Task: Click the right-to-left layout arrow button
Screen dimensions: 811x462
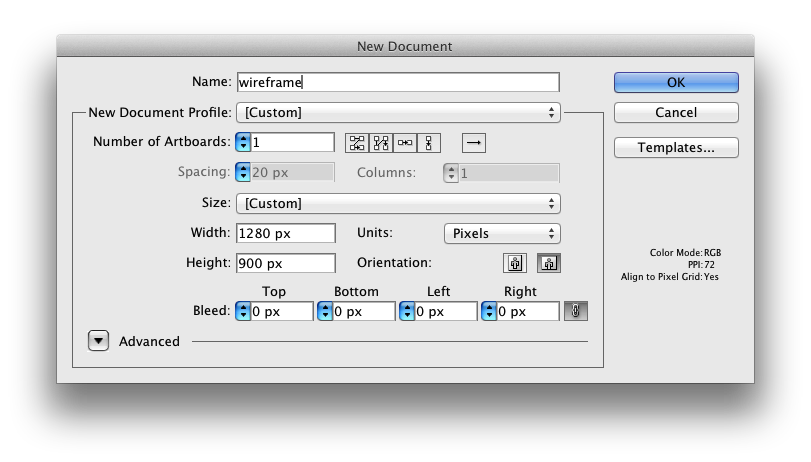Action: click(x=474, y=143)
